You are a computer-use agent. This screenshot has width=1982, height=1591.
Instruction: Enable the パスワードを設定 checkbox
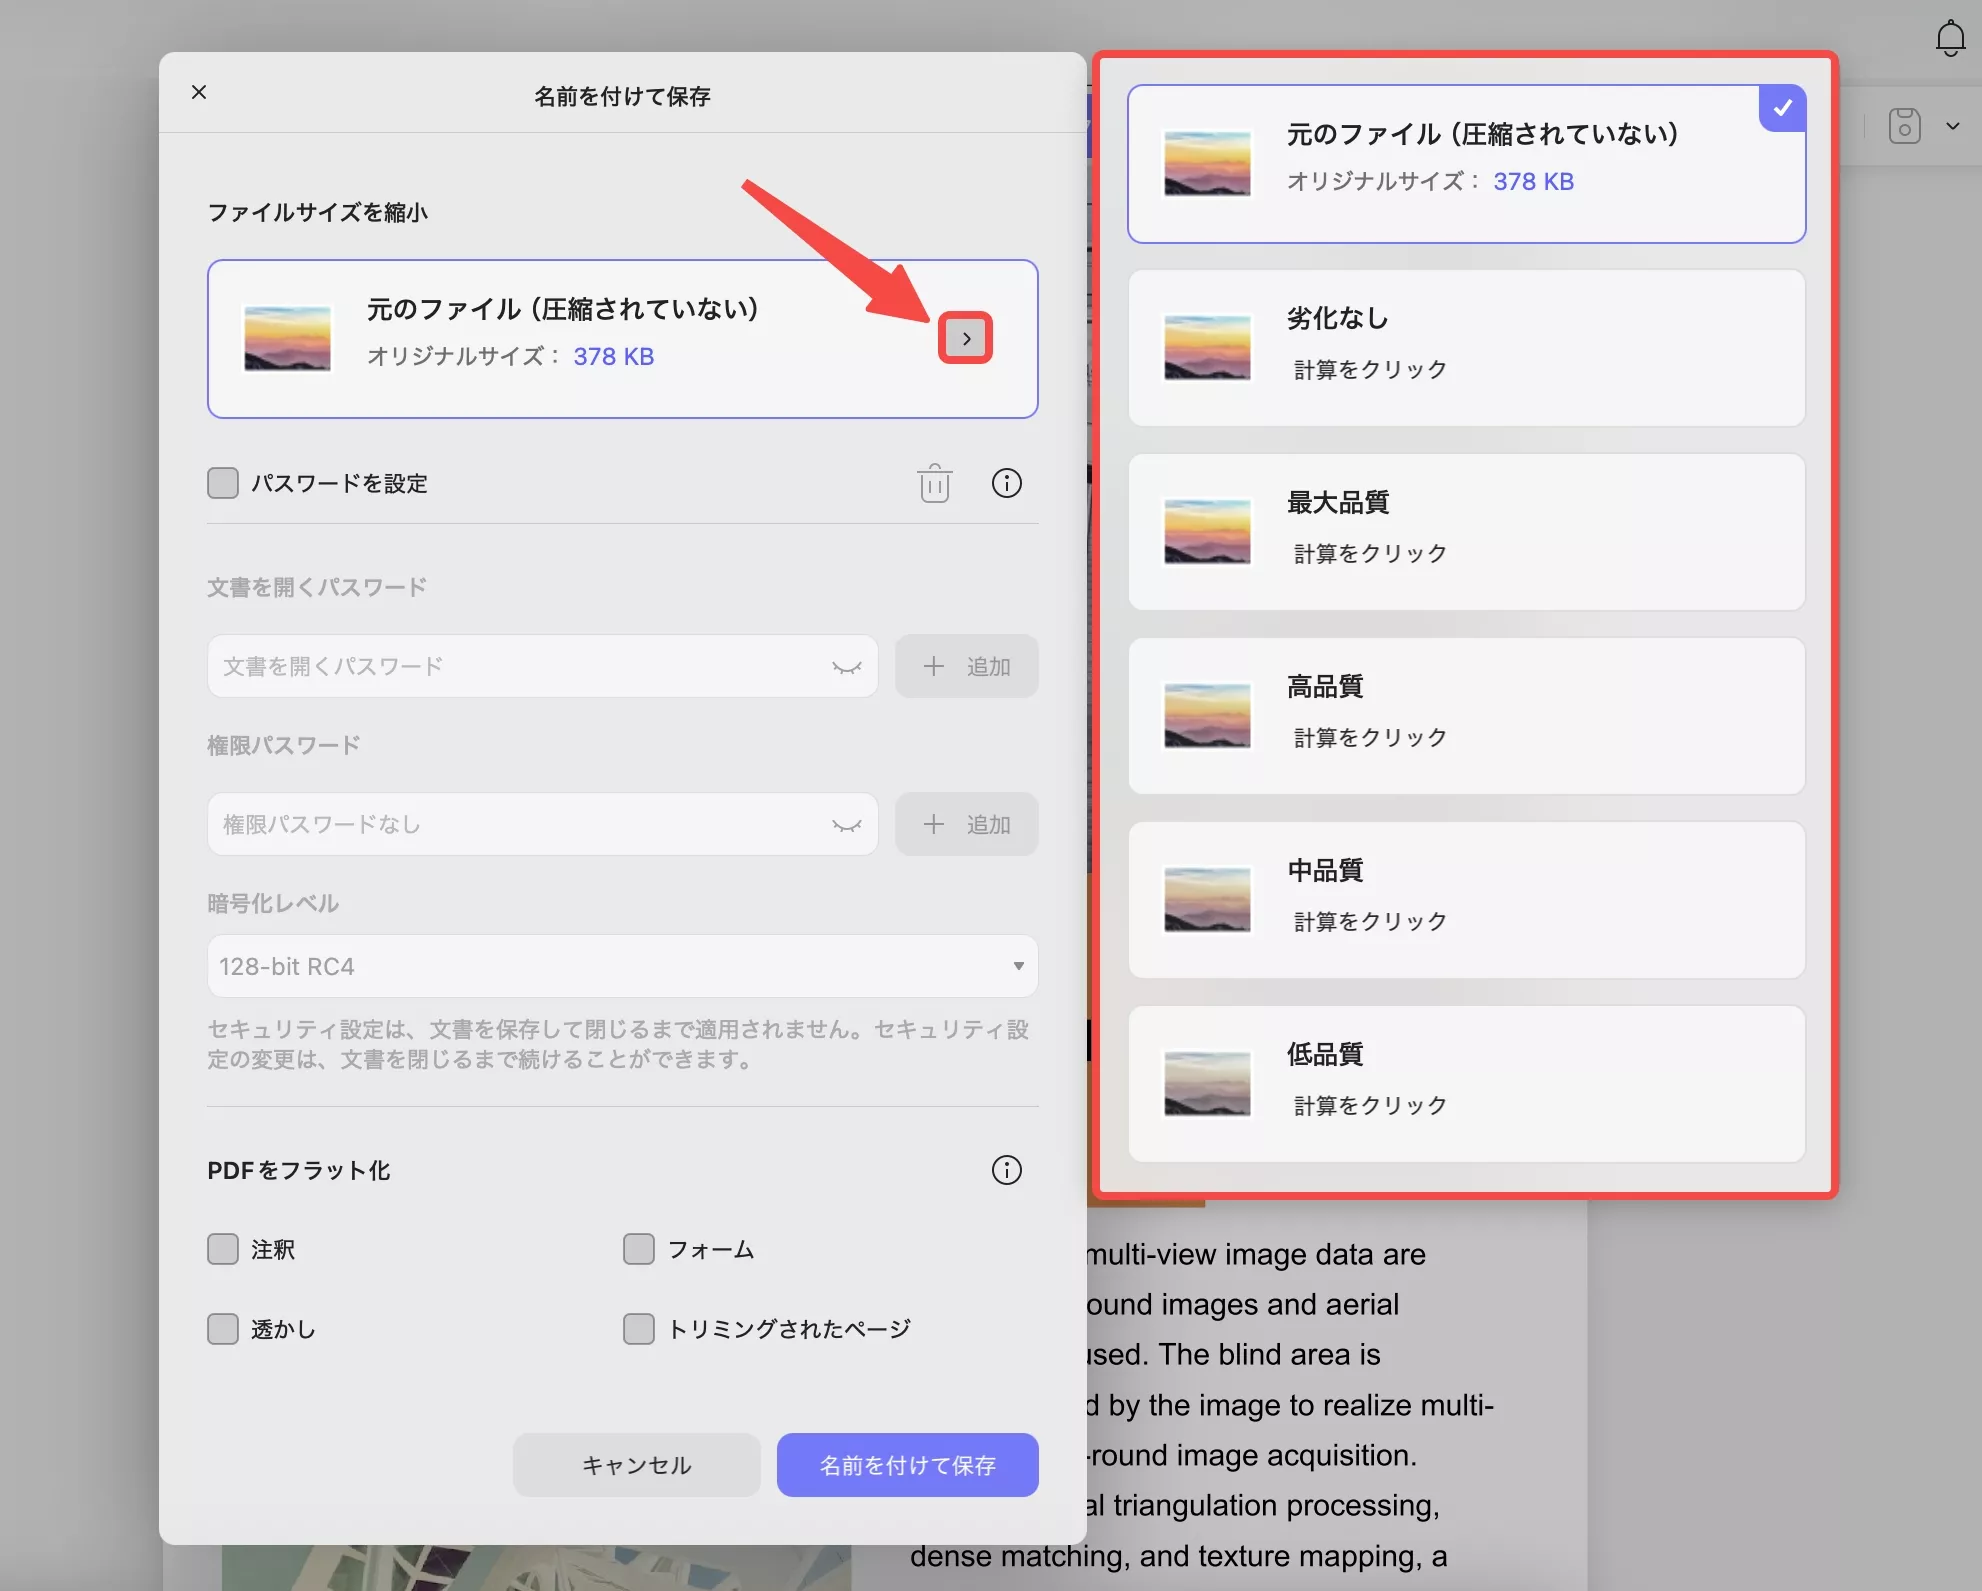[222, 483]
